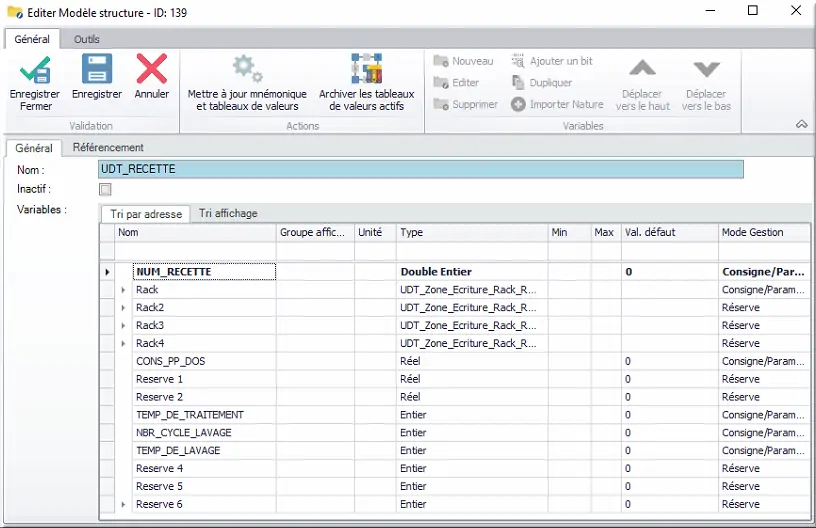Expand the Rack4 row

coord(123,343)
